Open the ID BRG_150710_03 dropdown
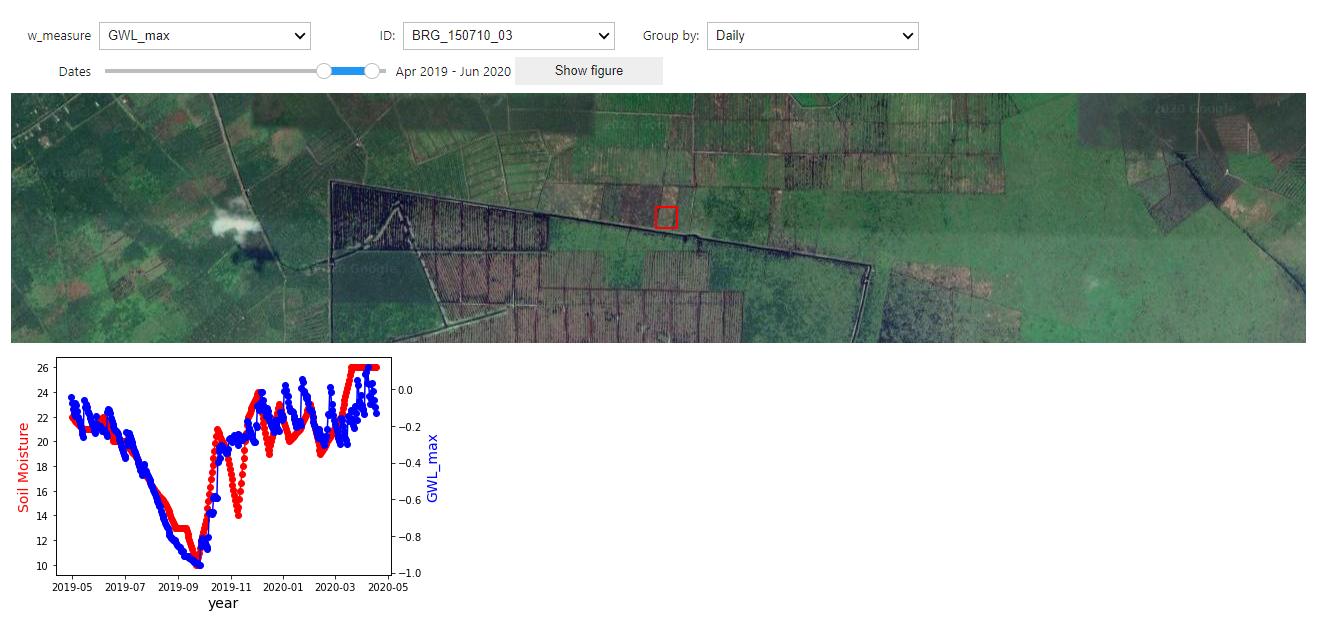Image resolution: width=1322 pixels, height=619 pixels. (x=508, y=36)
